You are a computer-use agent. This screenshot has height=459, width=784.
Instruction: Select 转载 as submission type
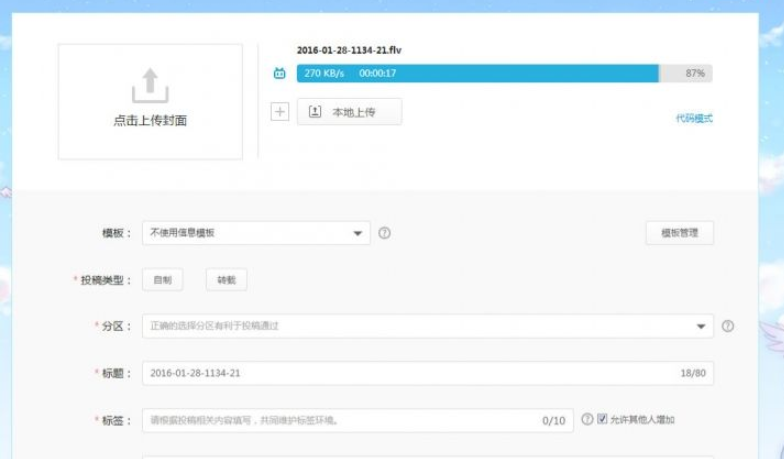(x=226, y=280)
